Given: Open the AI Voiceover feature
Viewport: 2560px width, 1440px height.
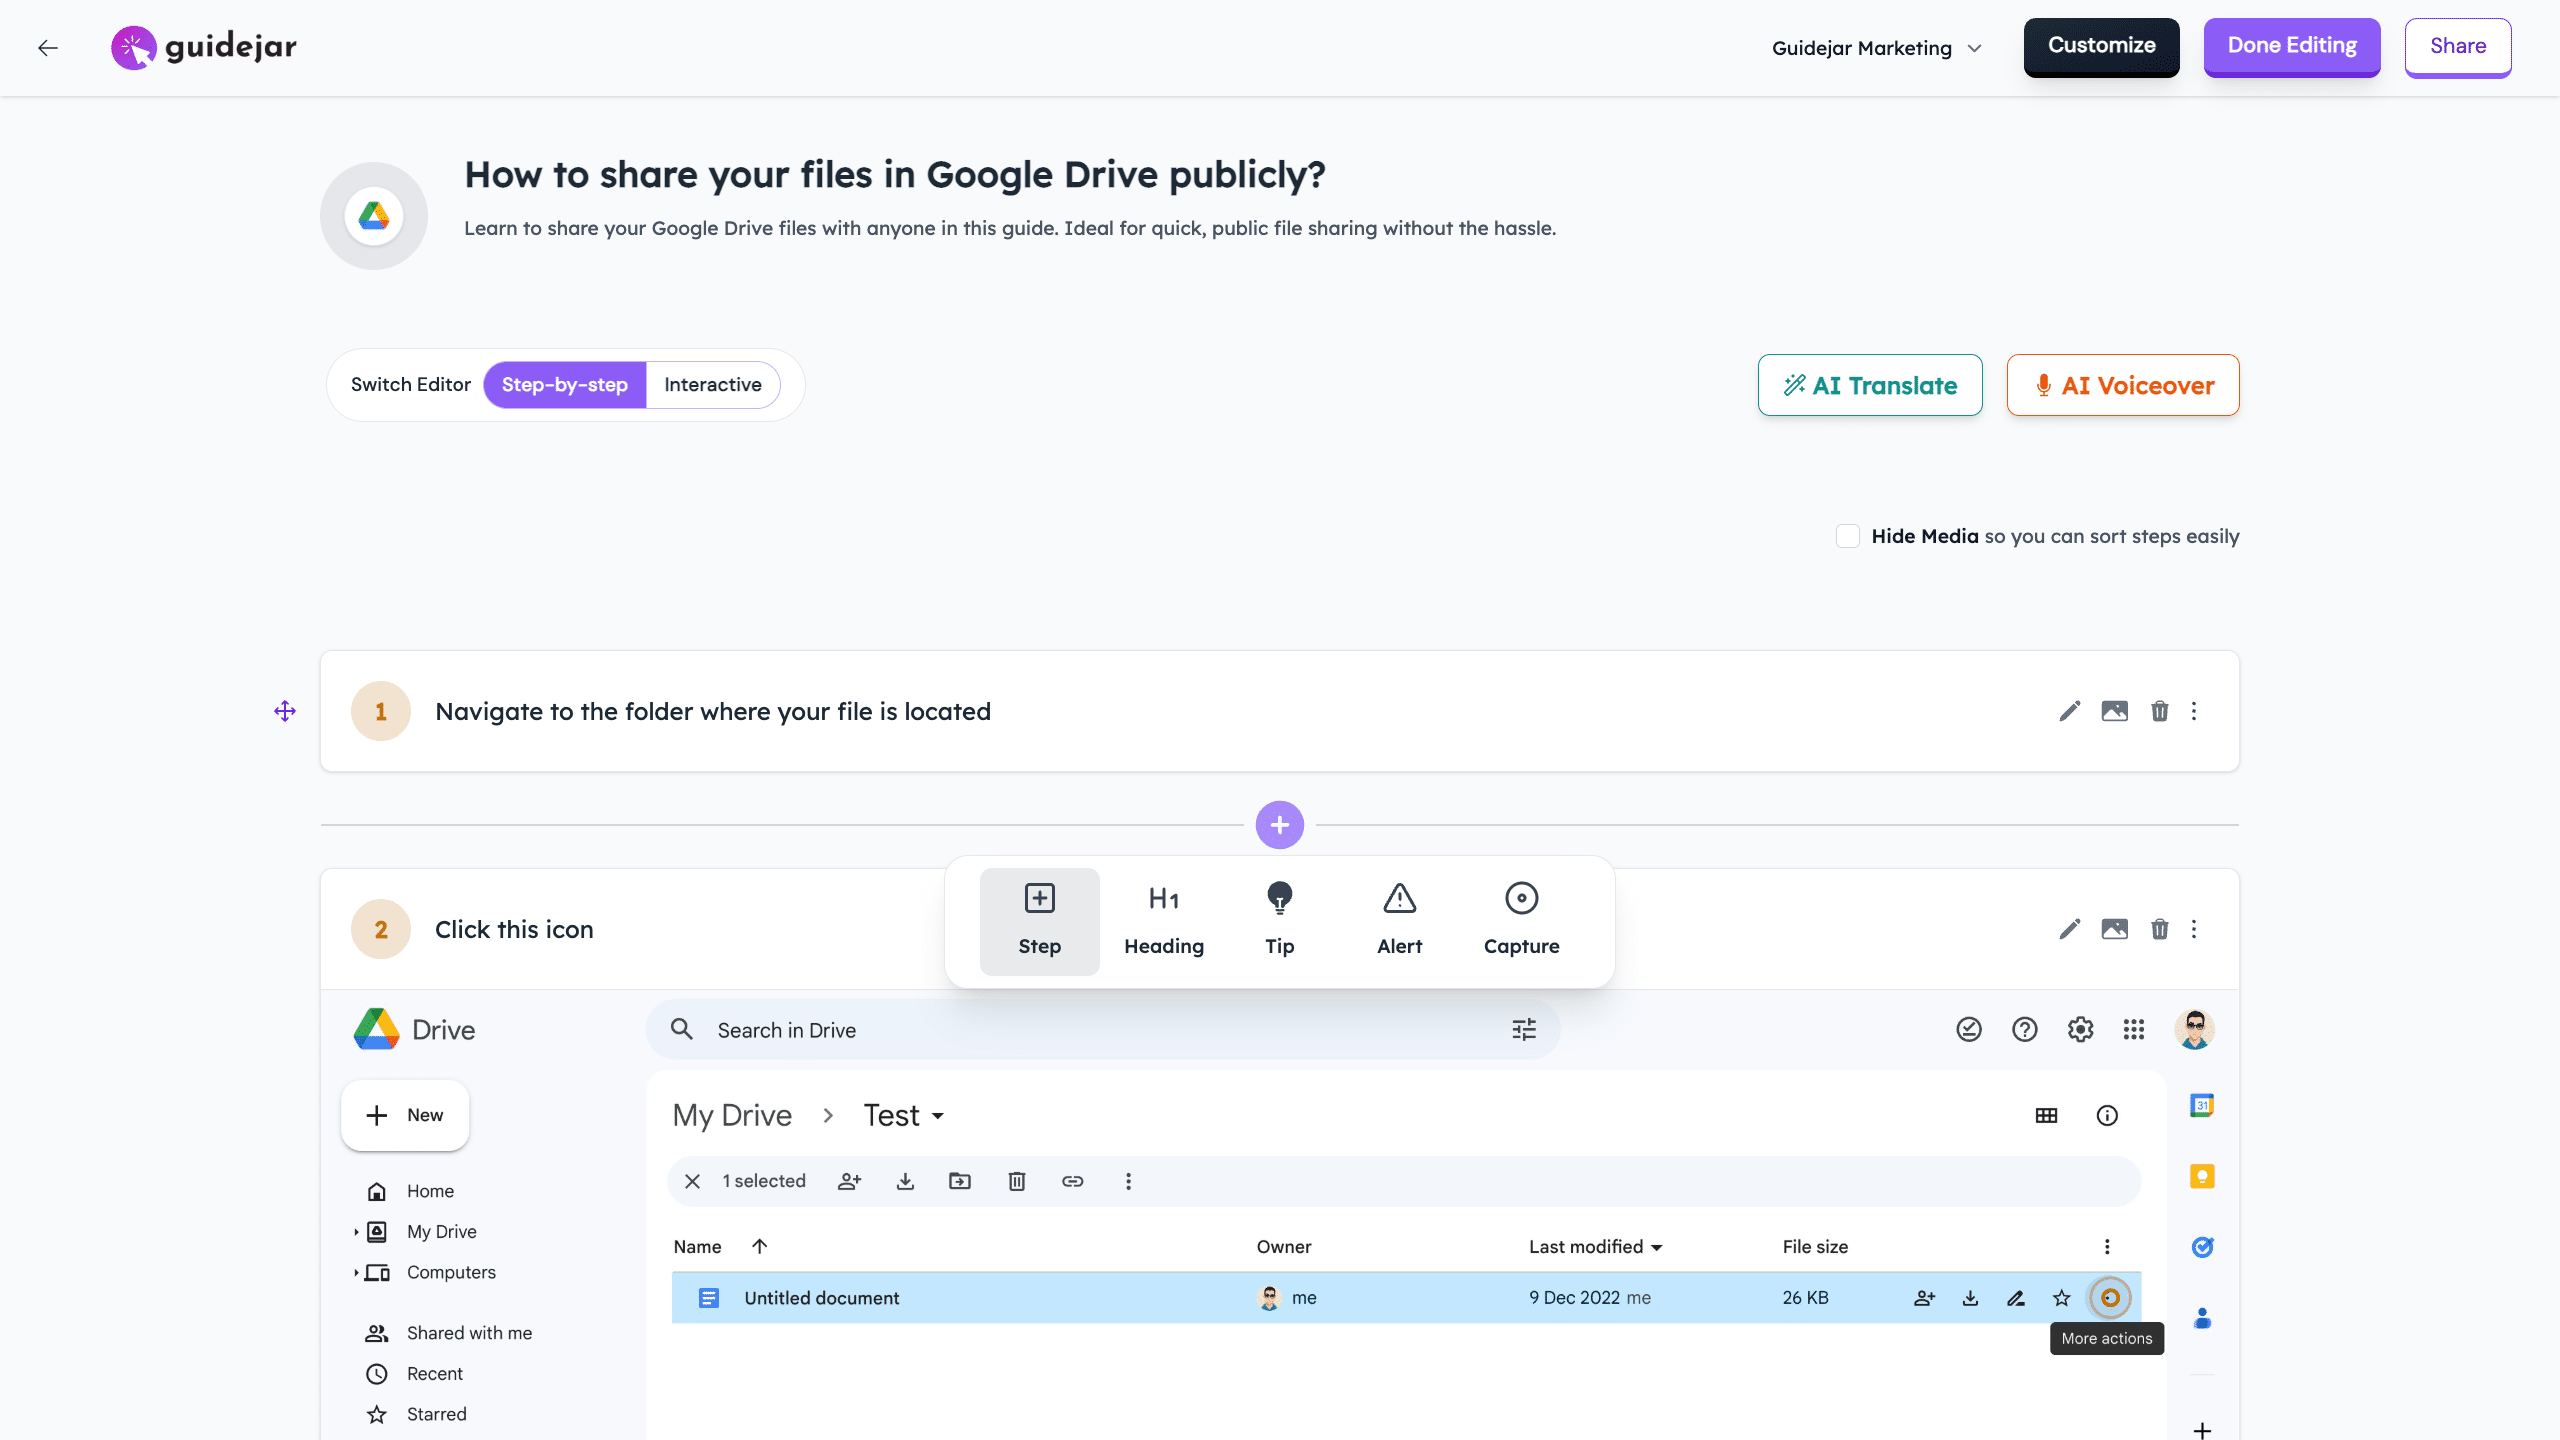Looking at the screenshot, I should 2122,385.
